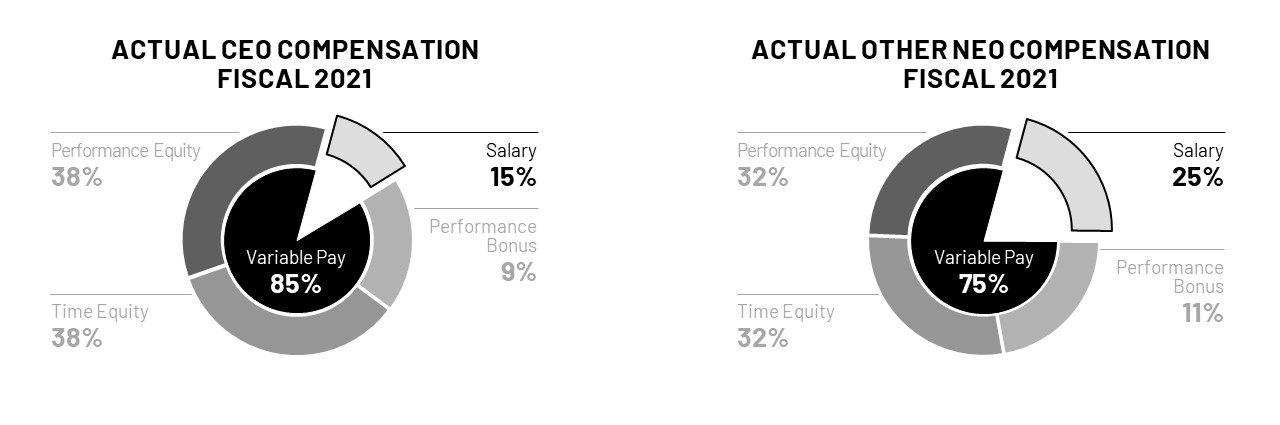Click the Performance Bonus 11% label
Viewport: 1280px width, 425px height.
pos(1172,290)
